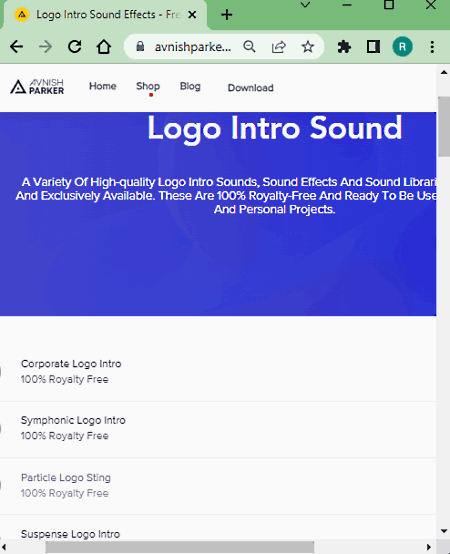Open the Shop menu item
Screen dimensions: 450x554
(x=148, y=86)
